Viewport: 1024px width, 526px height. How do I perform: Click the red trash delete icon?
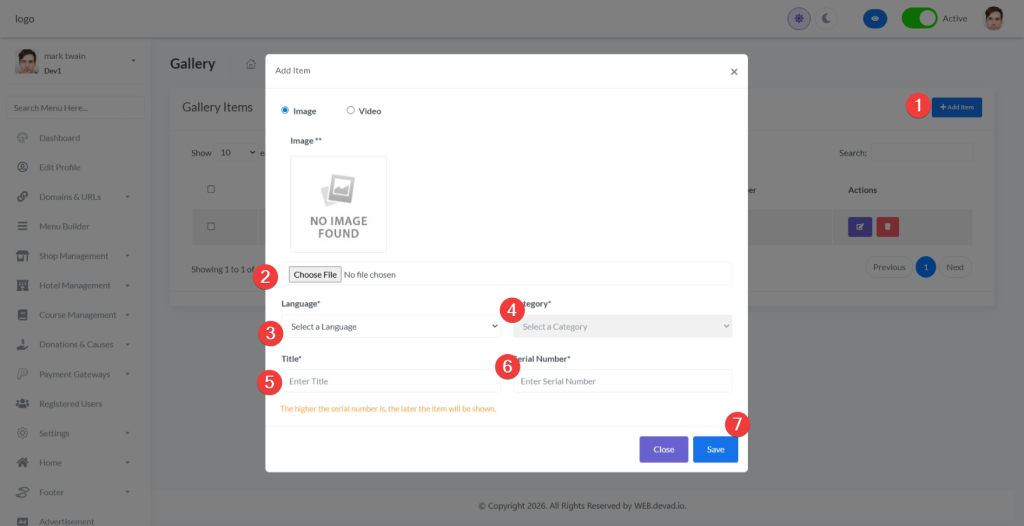pos(886,227)
